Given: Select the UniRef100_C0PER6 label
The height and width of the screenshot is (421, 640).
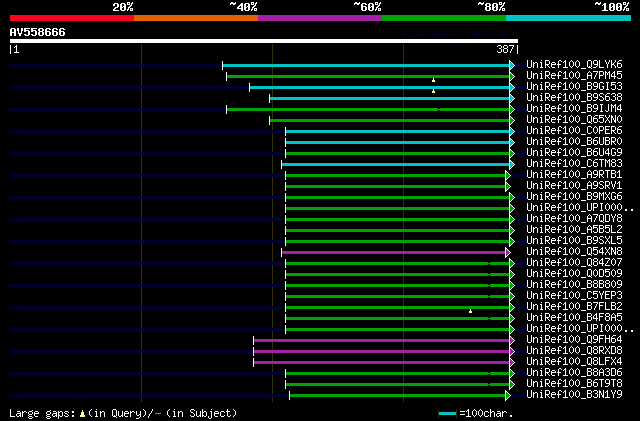Looking at the screenshot, I should point(574,131).
